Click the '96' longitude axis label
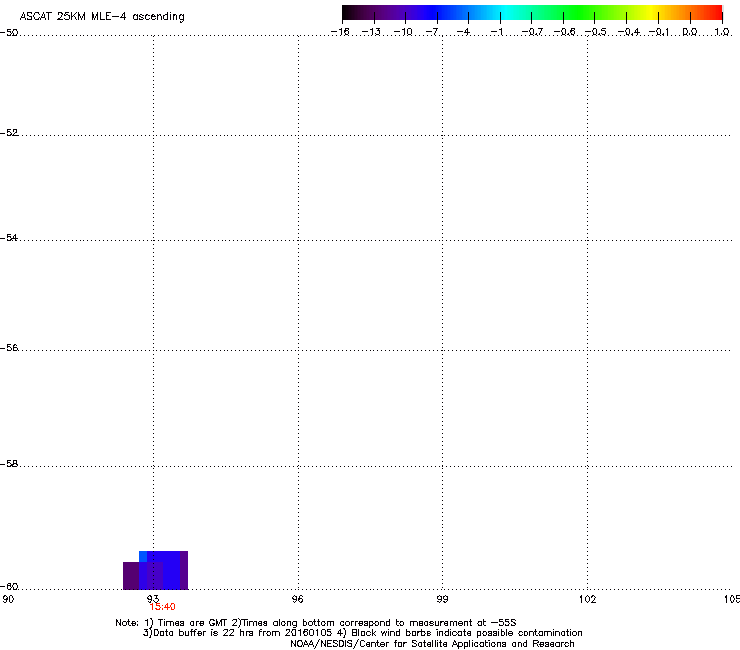Viewport: 740px width, 650px height. pos(298,599)
